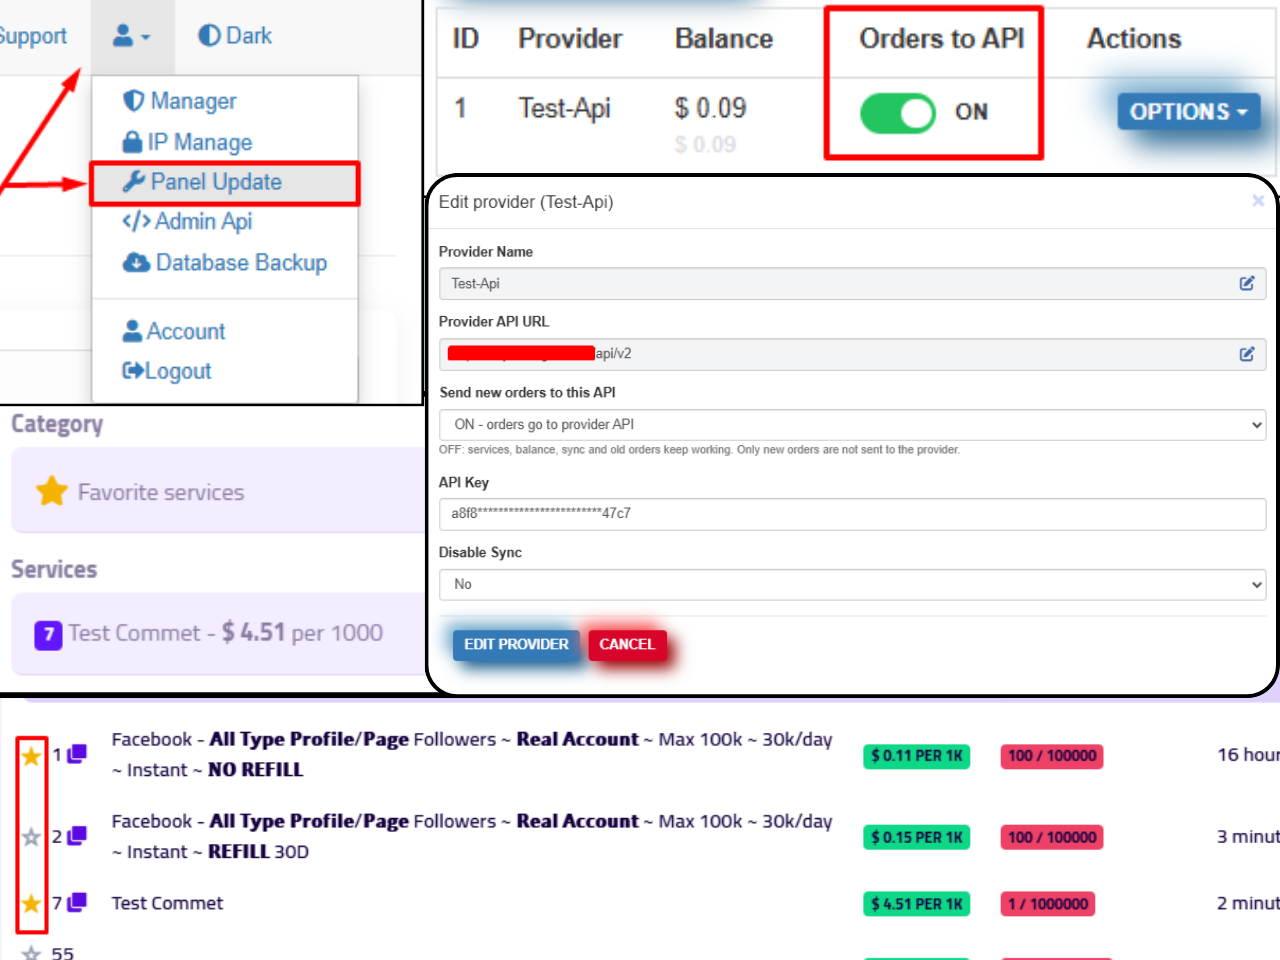Focus the Provider API URL input field
1280x960 pixels.
pos(852,354)
